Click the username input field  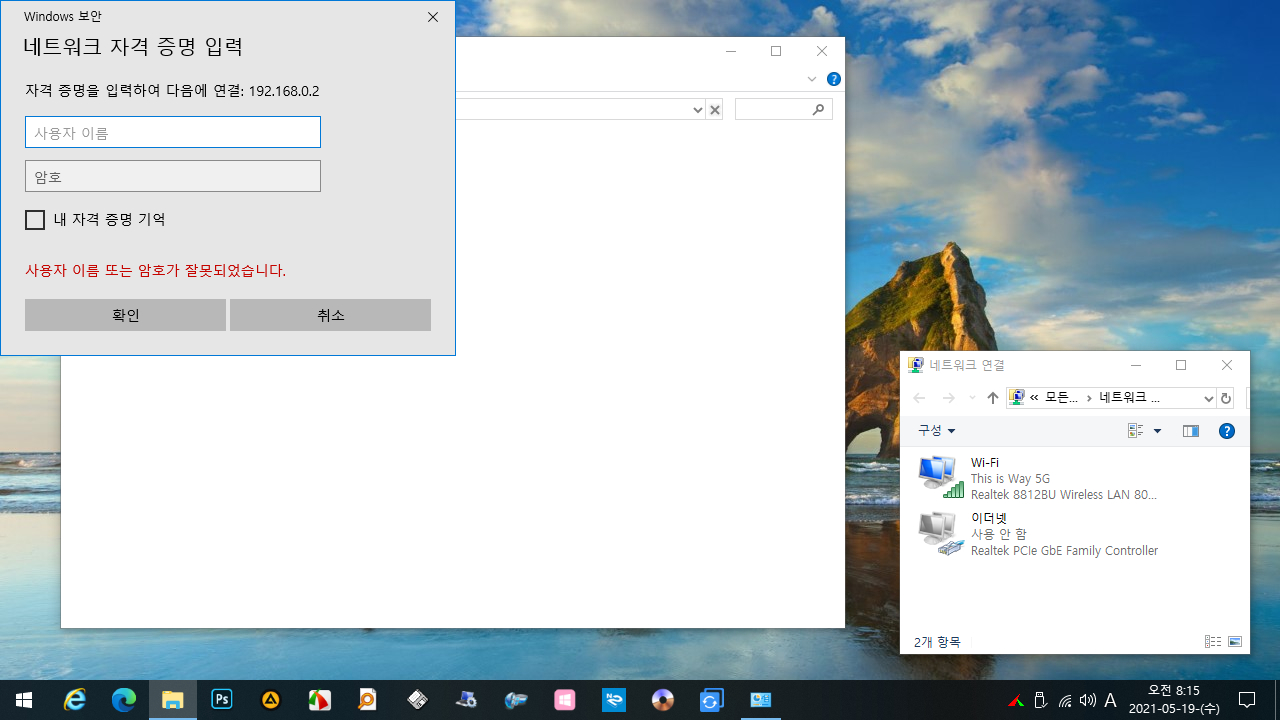[x=173, y=132]
